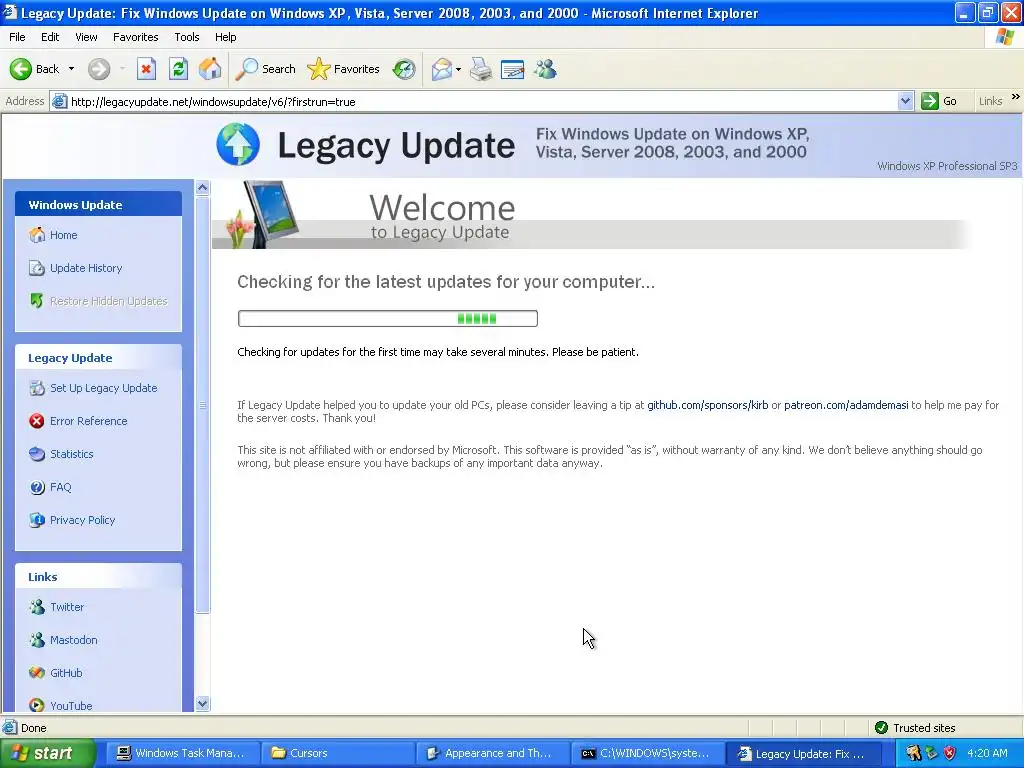Open the View menu
The image size is (1024, 768).
[86, 37]
